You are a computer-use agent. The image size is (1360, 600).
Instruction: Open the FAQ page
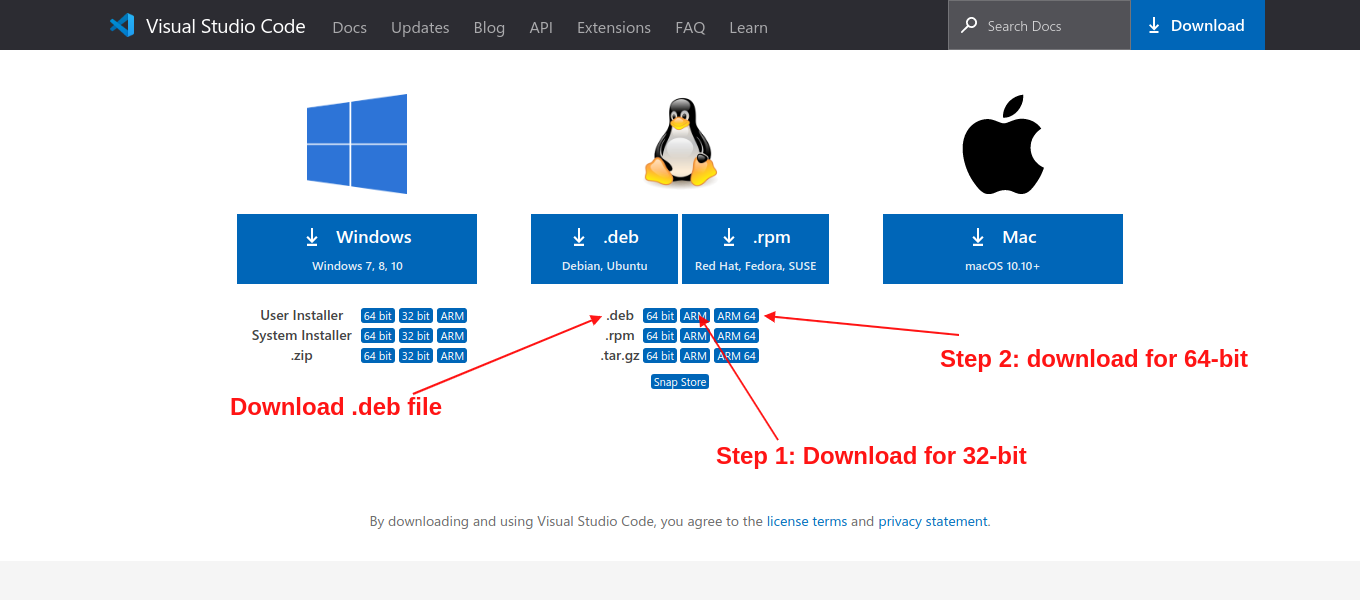[690, 28]
